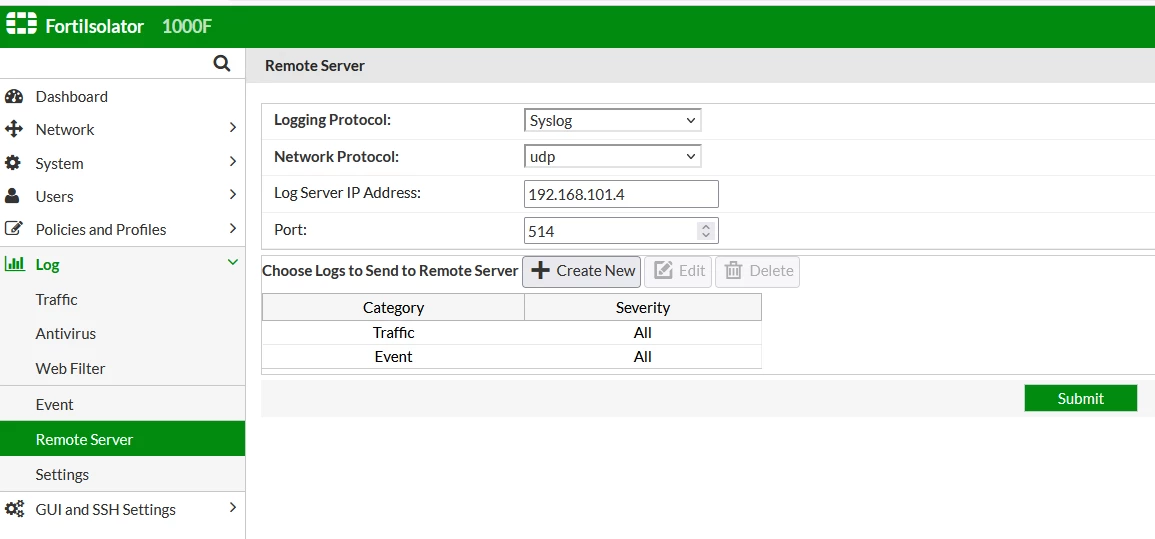Click the Policies and Profiles edit icon

[13, 229]
